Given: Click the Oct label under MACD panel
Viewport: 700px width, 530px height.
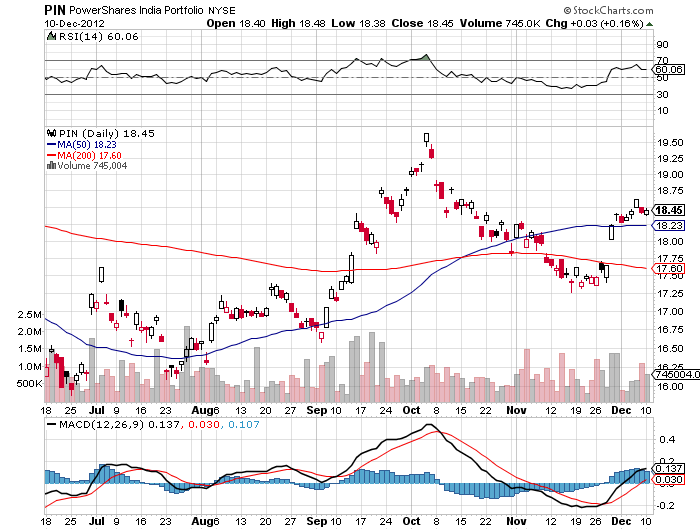Looking at the screenshot, I should (411, 521).
